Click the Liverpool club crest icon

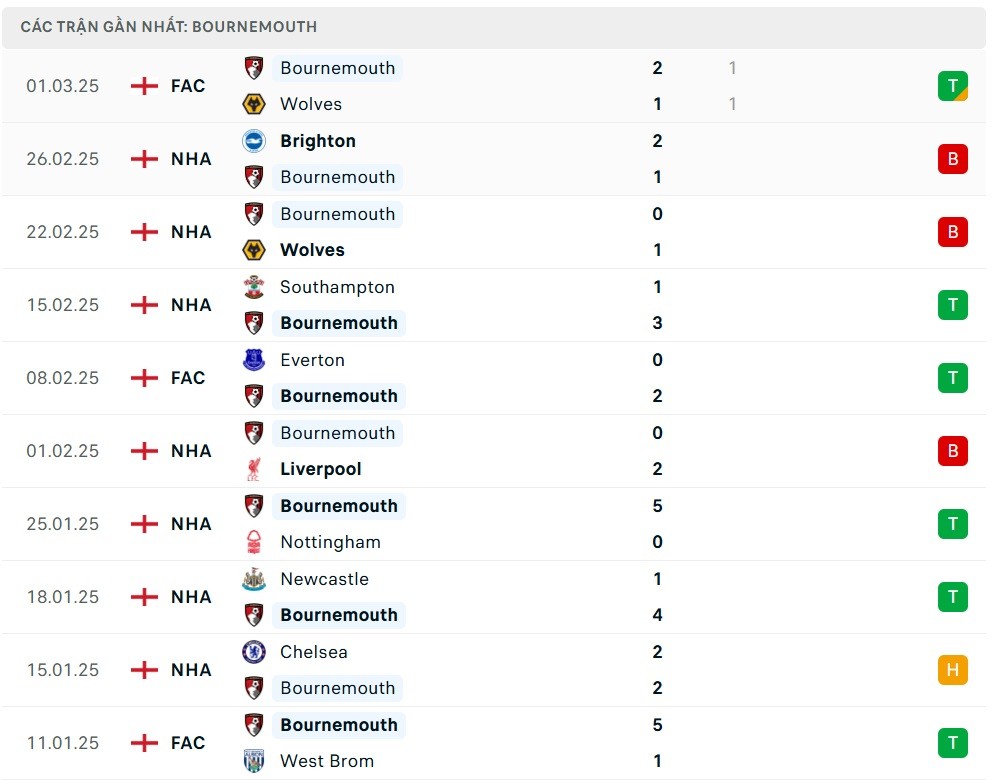pos(254,469)
